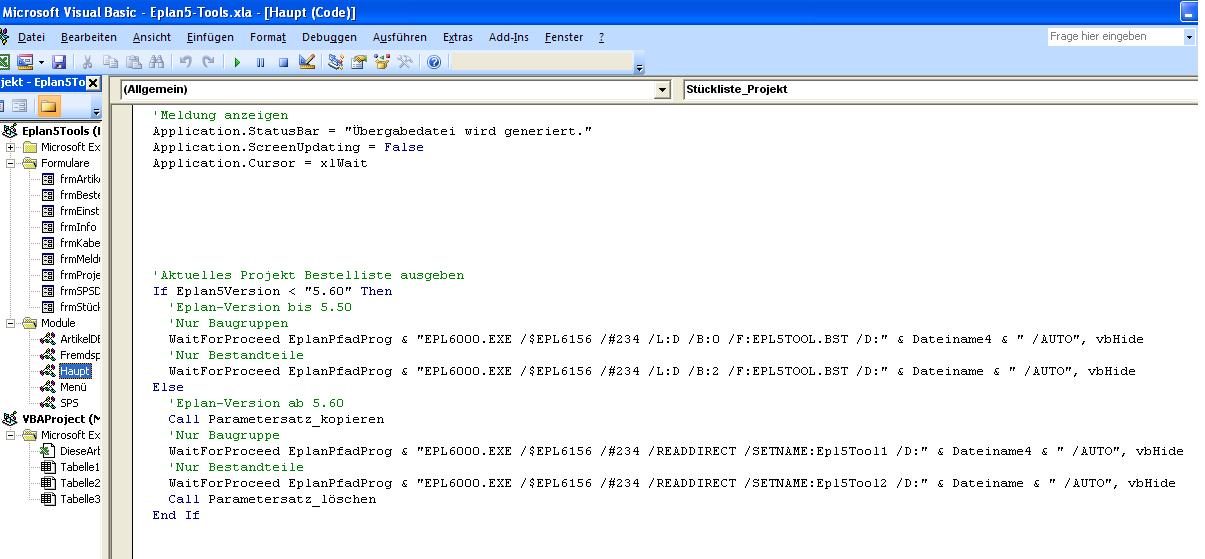Click the Stückliste_Projekt procedure combo box
The width and height of the screenshot is (1205, 559).
[x=943, y=89]
